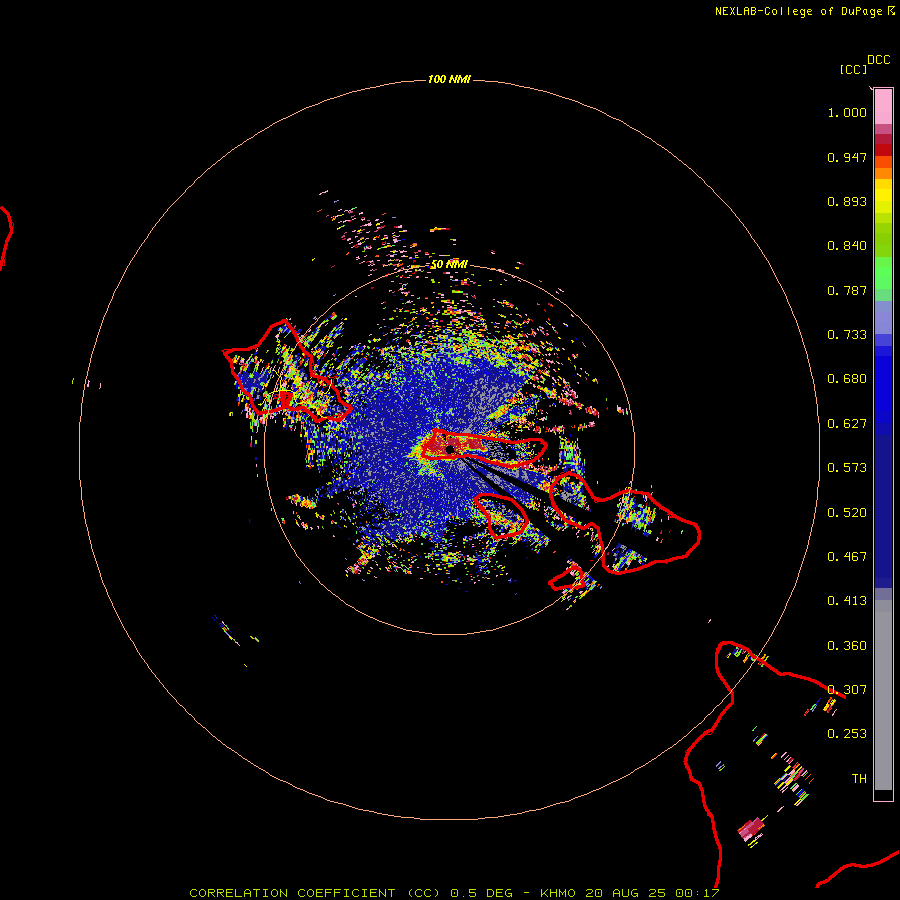900x900 pixels.
Task: Click the 0.360 scale value
Action: coord(847,646)
